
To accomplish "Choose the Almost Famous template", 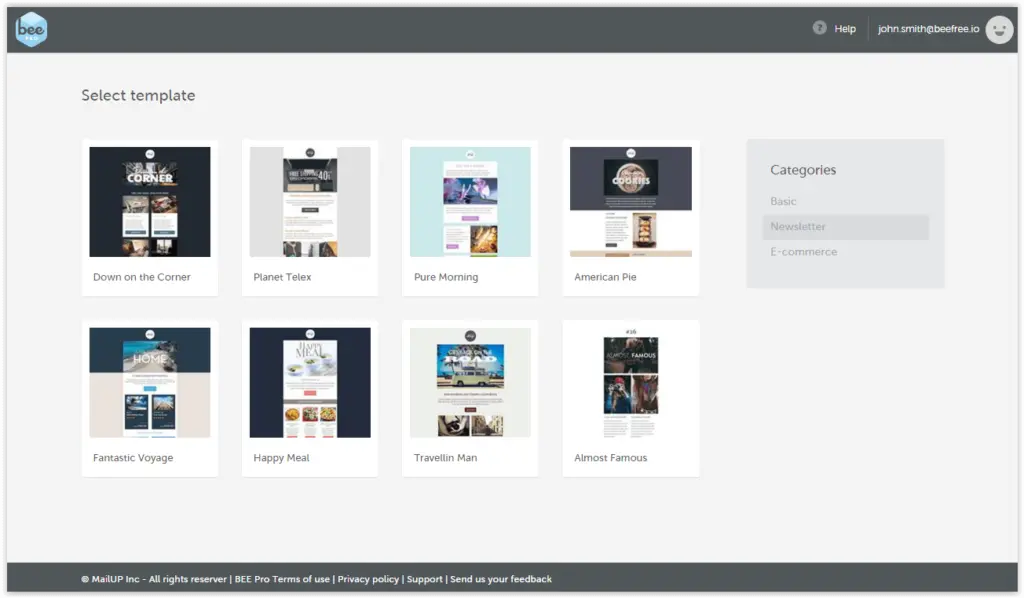I will click(x=630, y=382).
